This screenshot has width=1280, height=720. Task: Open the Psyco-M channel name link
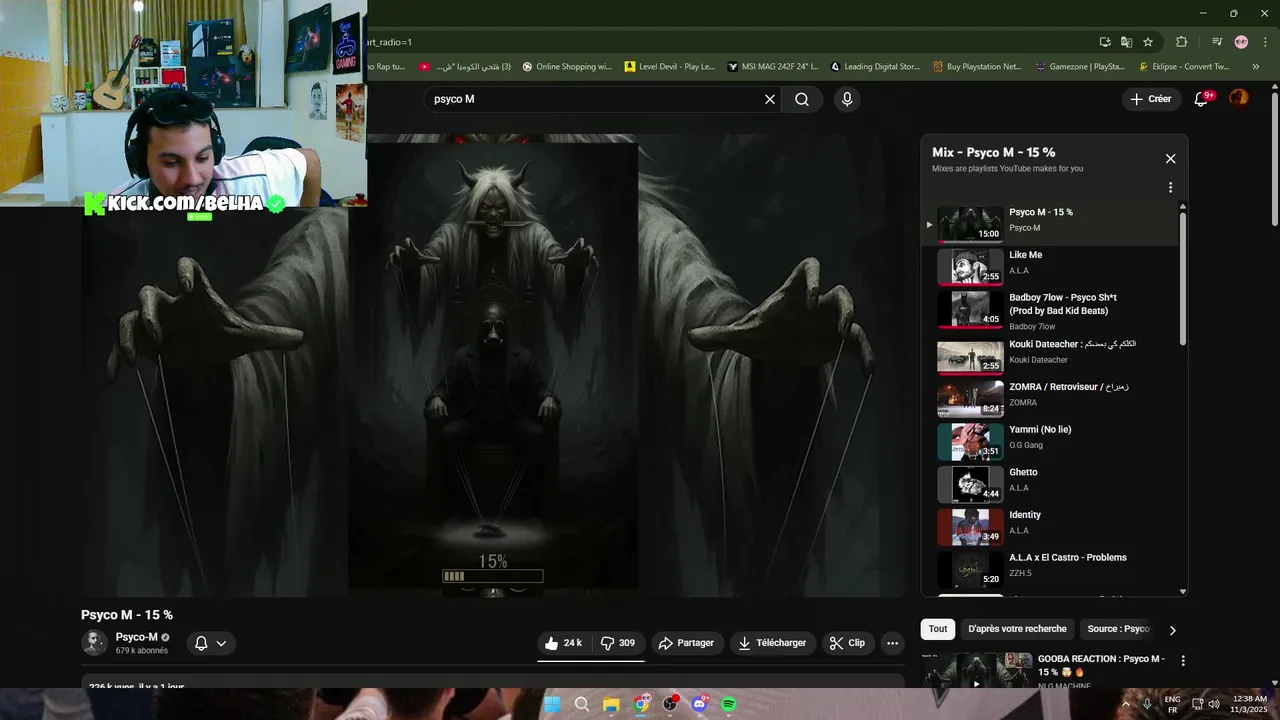point(136,637)
